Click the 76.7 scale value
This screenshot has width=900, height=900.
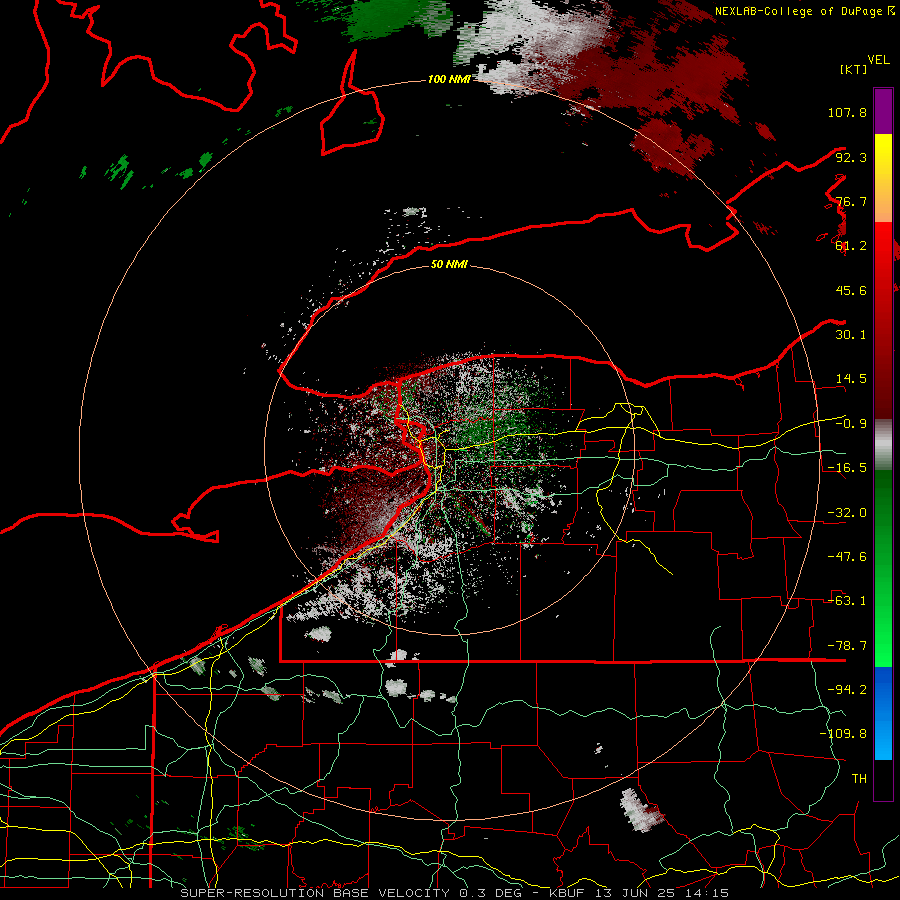tap(851, 201)
